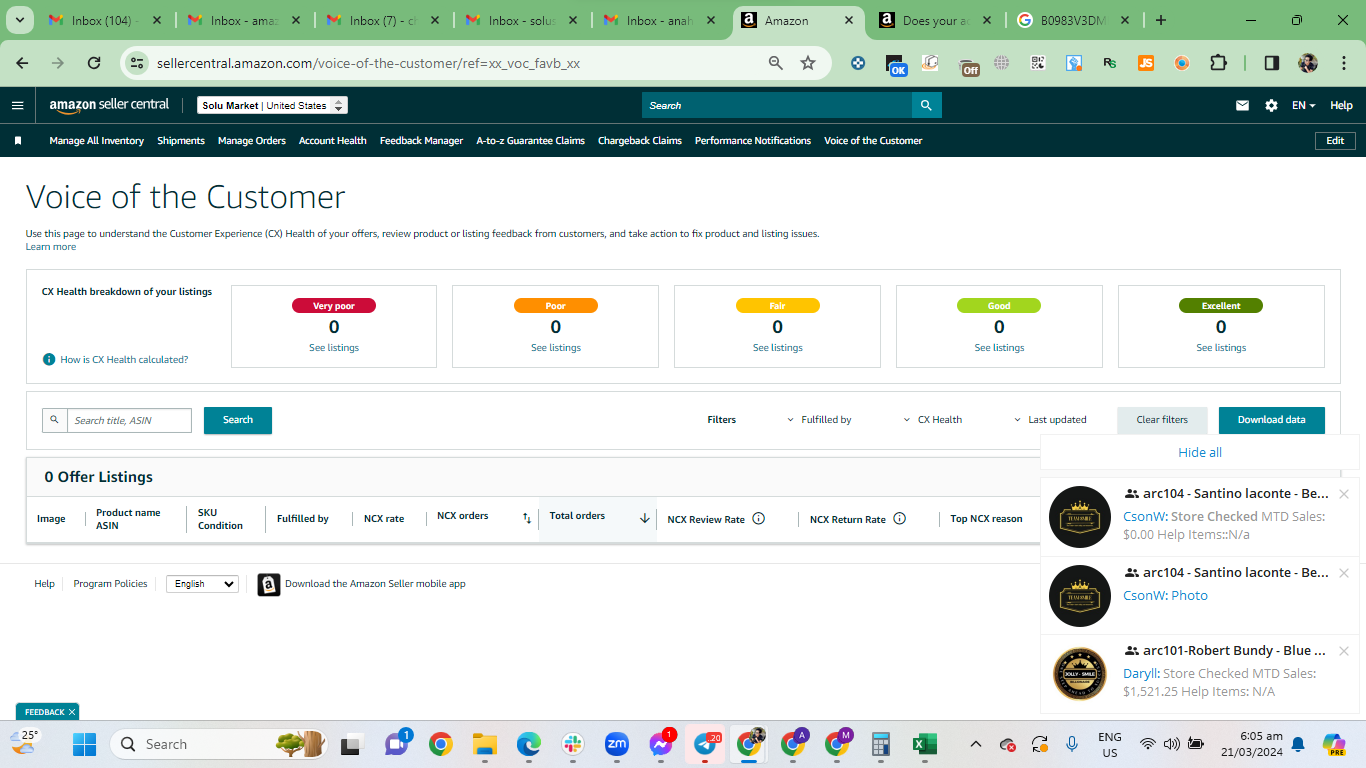
Task: Close the FEEDBACK tag
Action: pyautogui.click(x=72, y=712)
